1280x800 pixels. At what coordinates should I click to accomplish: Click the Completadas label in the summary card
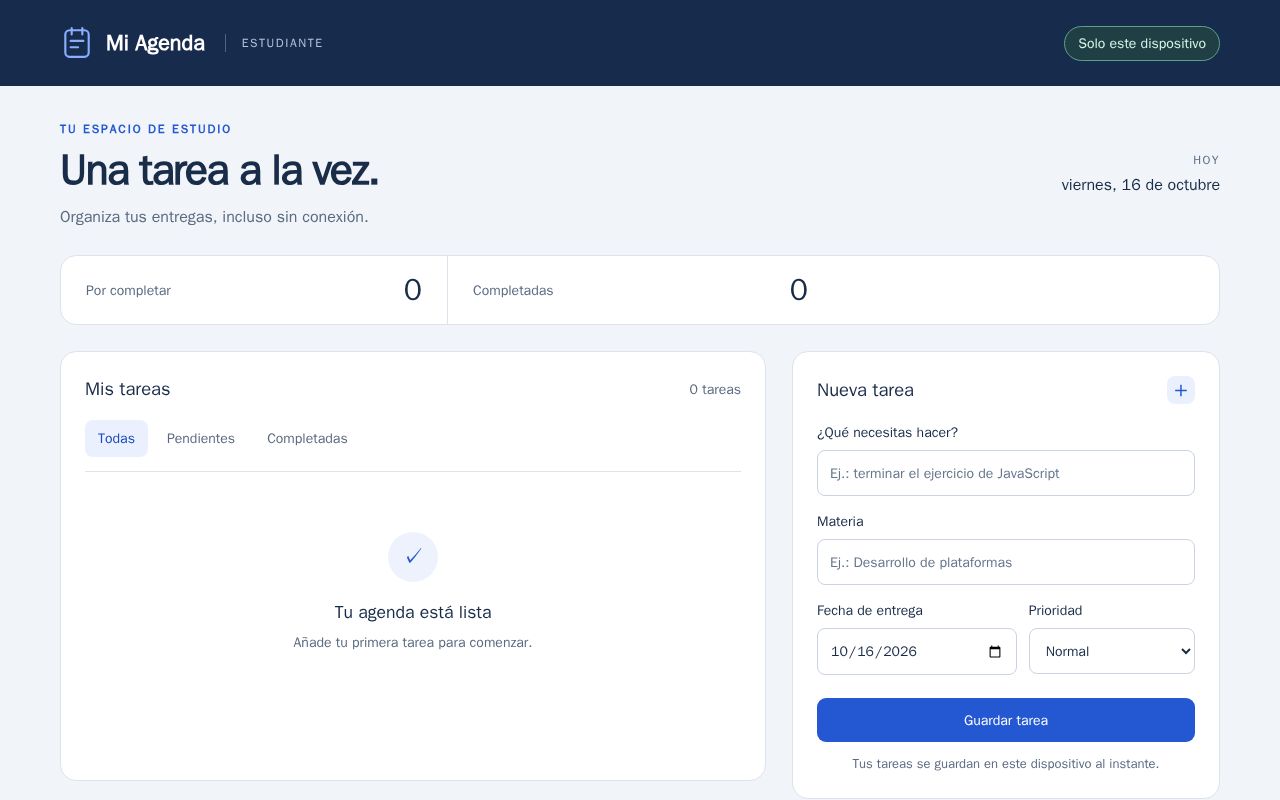pyautogui.click(x=513, y=290)
